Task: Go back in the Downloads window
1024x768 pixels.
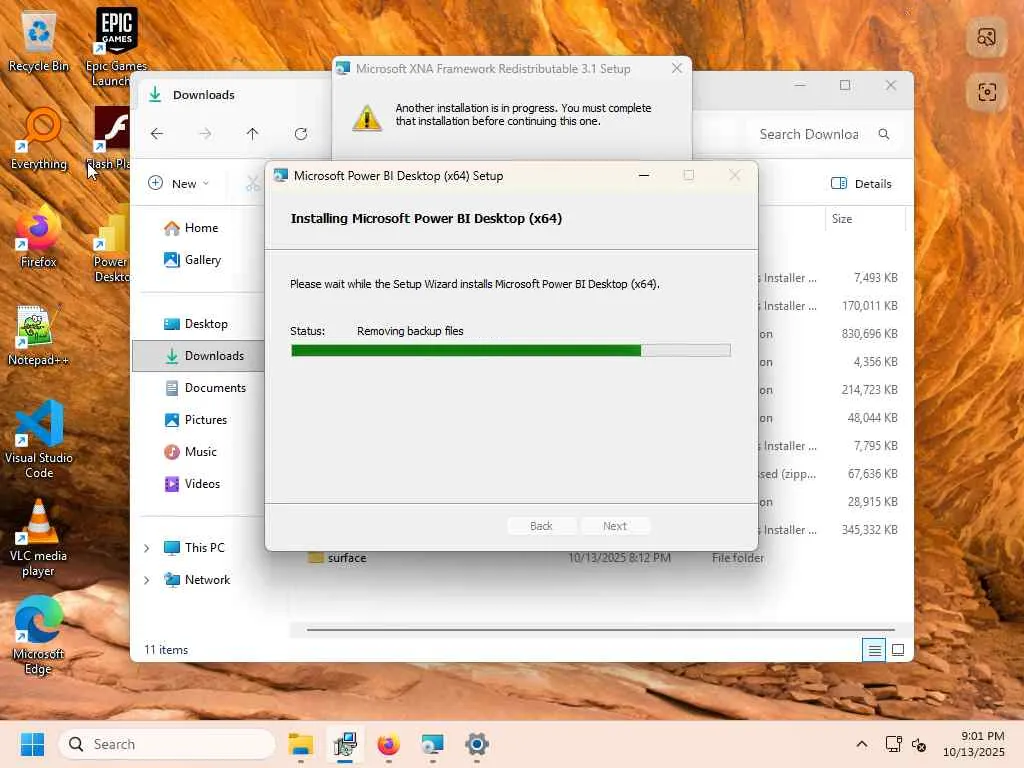Action: point(157,134)
